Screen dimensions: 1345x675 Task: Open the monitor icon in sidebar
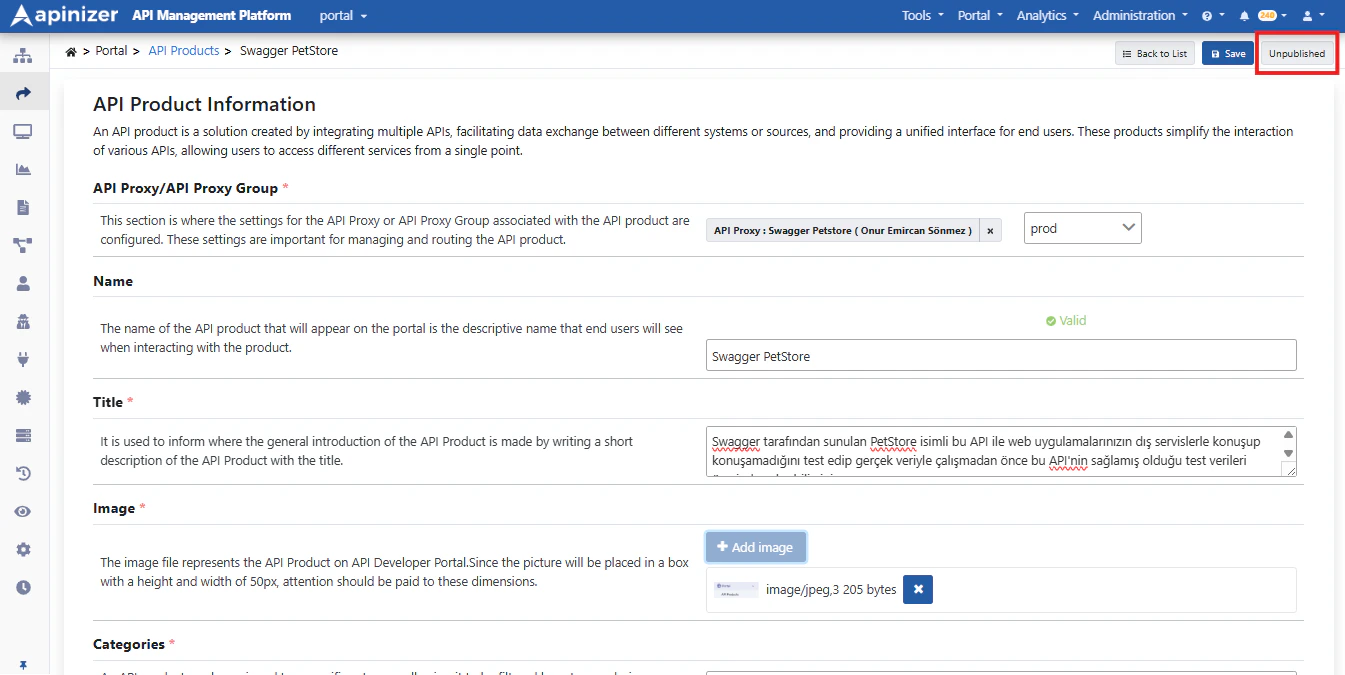(x=23, y=131)
